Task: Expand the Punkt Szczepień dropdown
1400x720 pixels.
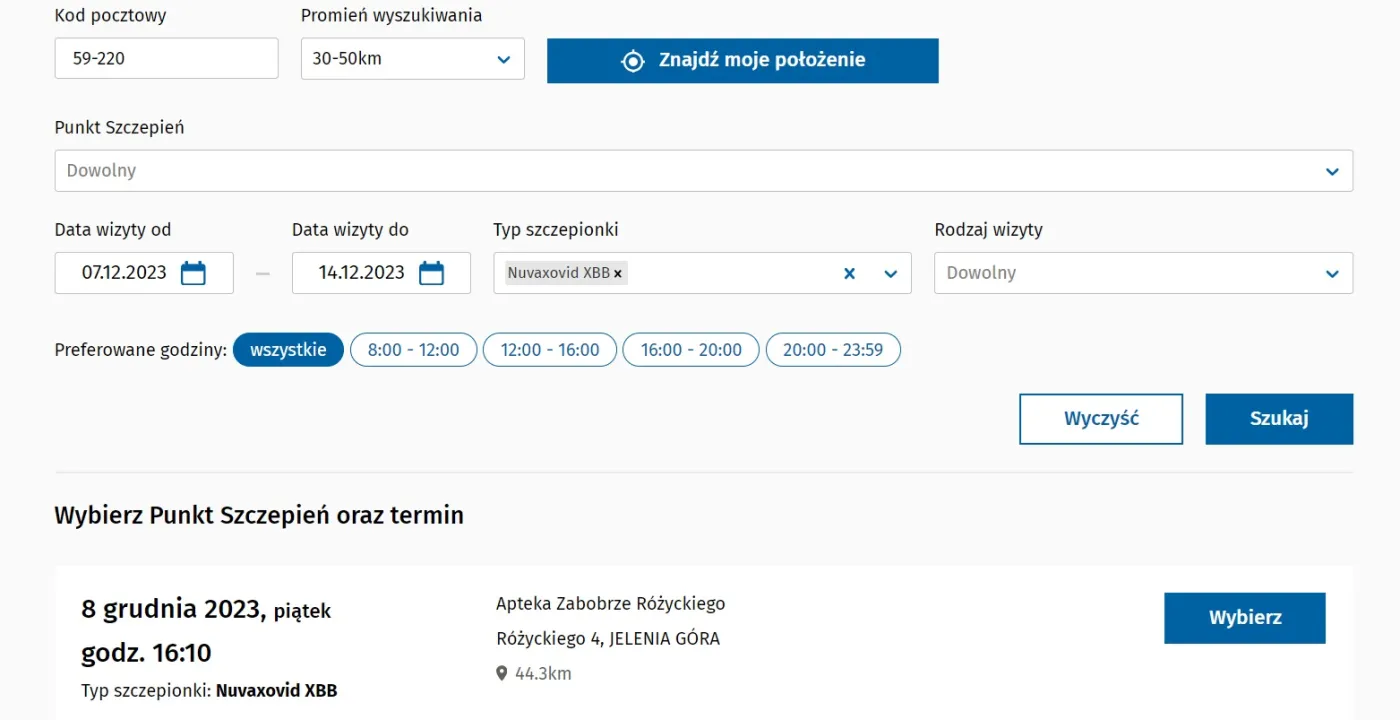Action: pos(703,171)
